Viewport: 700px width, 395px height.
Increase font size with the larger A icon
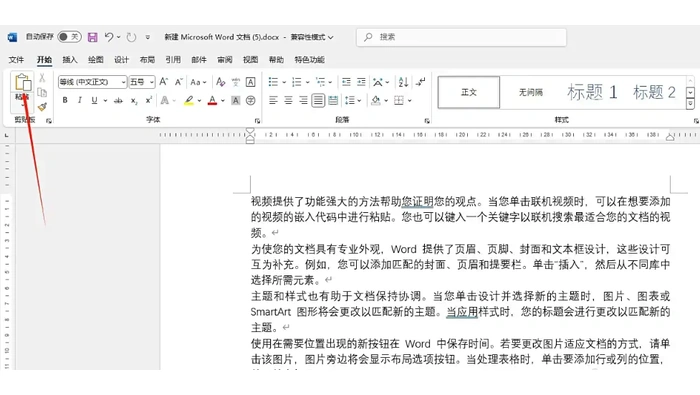tap(164, 82)
